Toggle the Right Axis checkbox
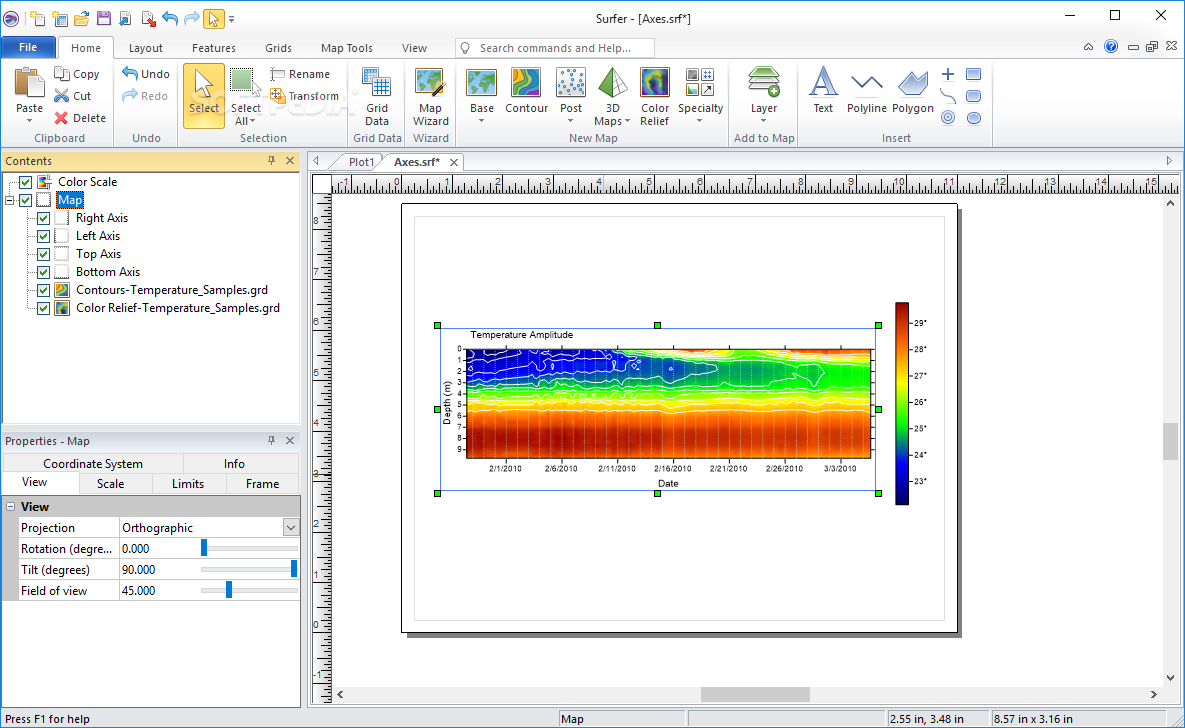This screenshot has width=1185, height=728. 44,218
